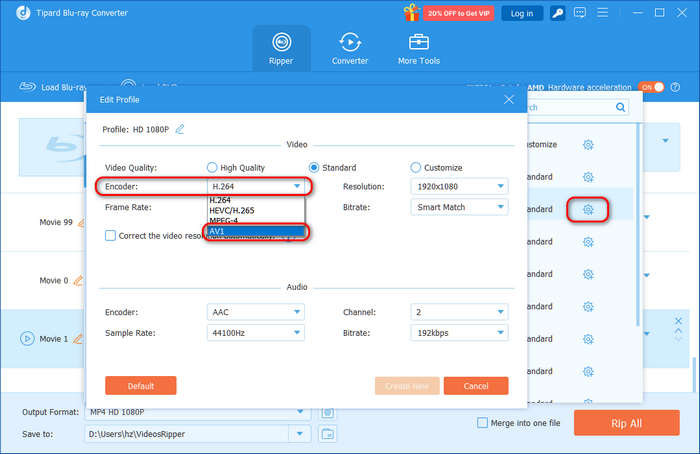Remove Movie 1 row with X icon

click(678, 321)
